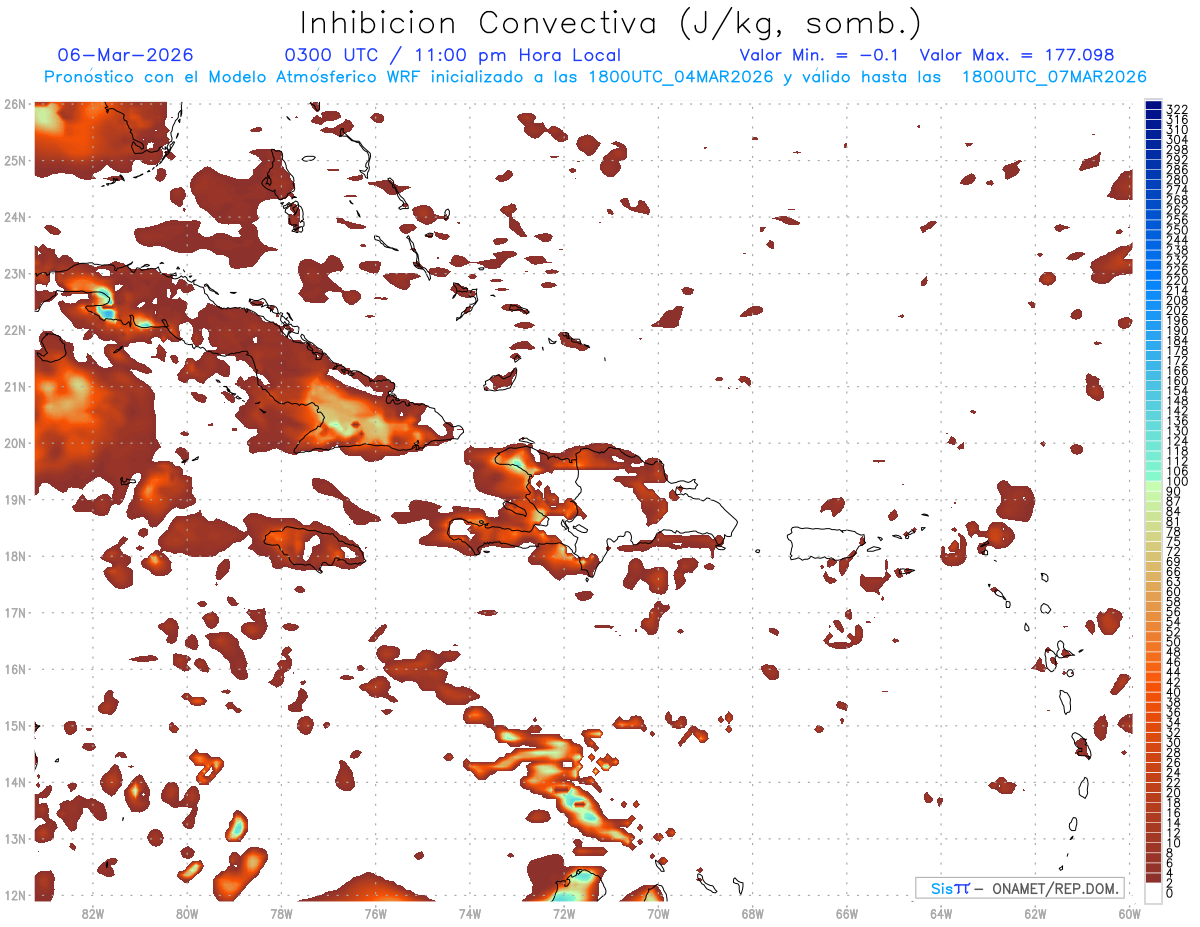The height and width of the screenshot is (927, 1200).
Task: Click the '76W' longitude label
Action: [375, 913]
